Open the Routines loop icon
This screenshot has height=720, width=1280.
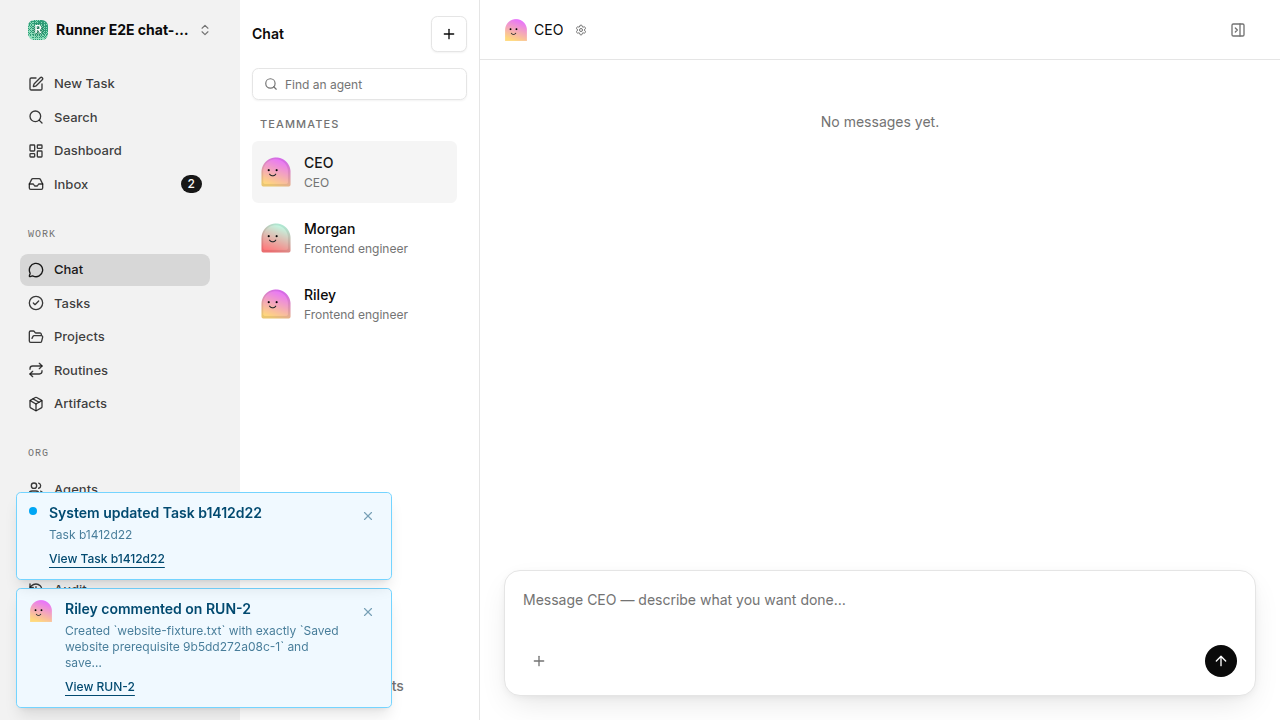click(x=36, y=370)
